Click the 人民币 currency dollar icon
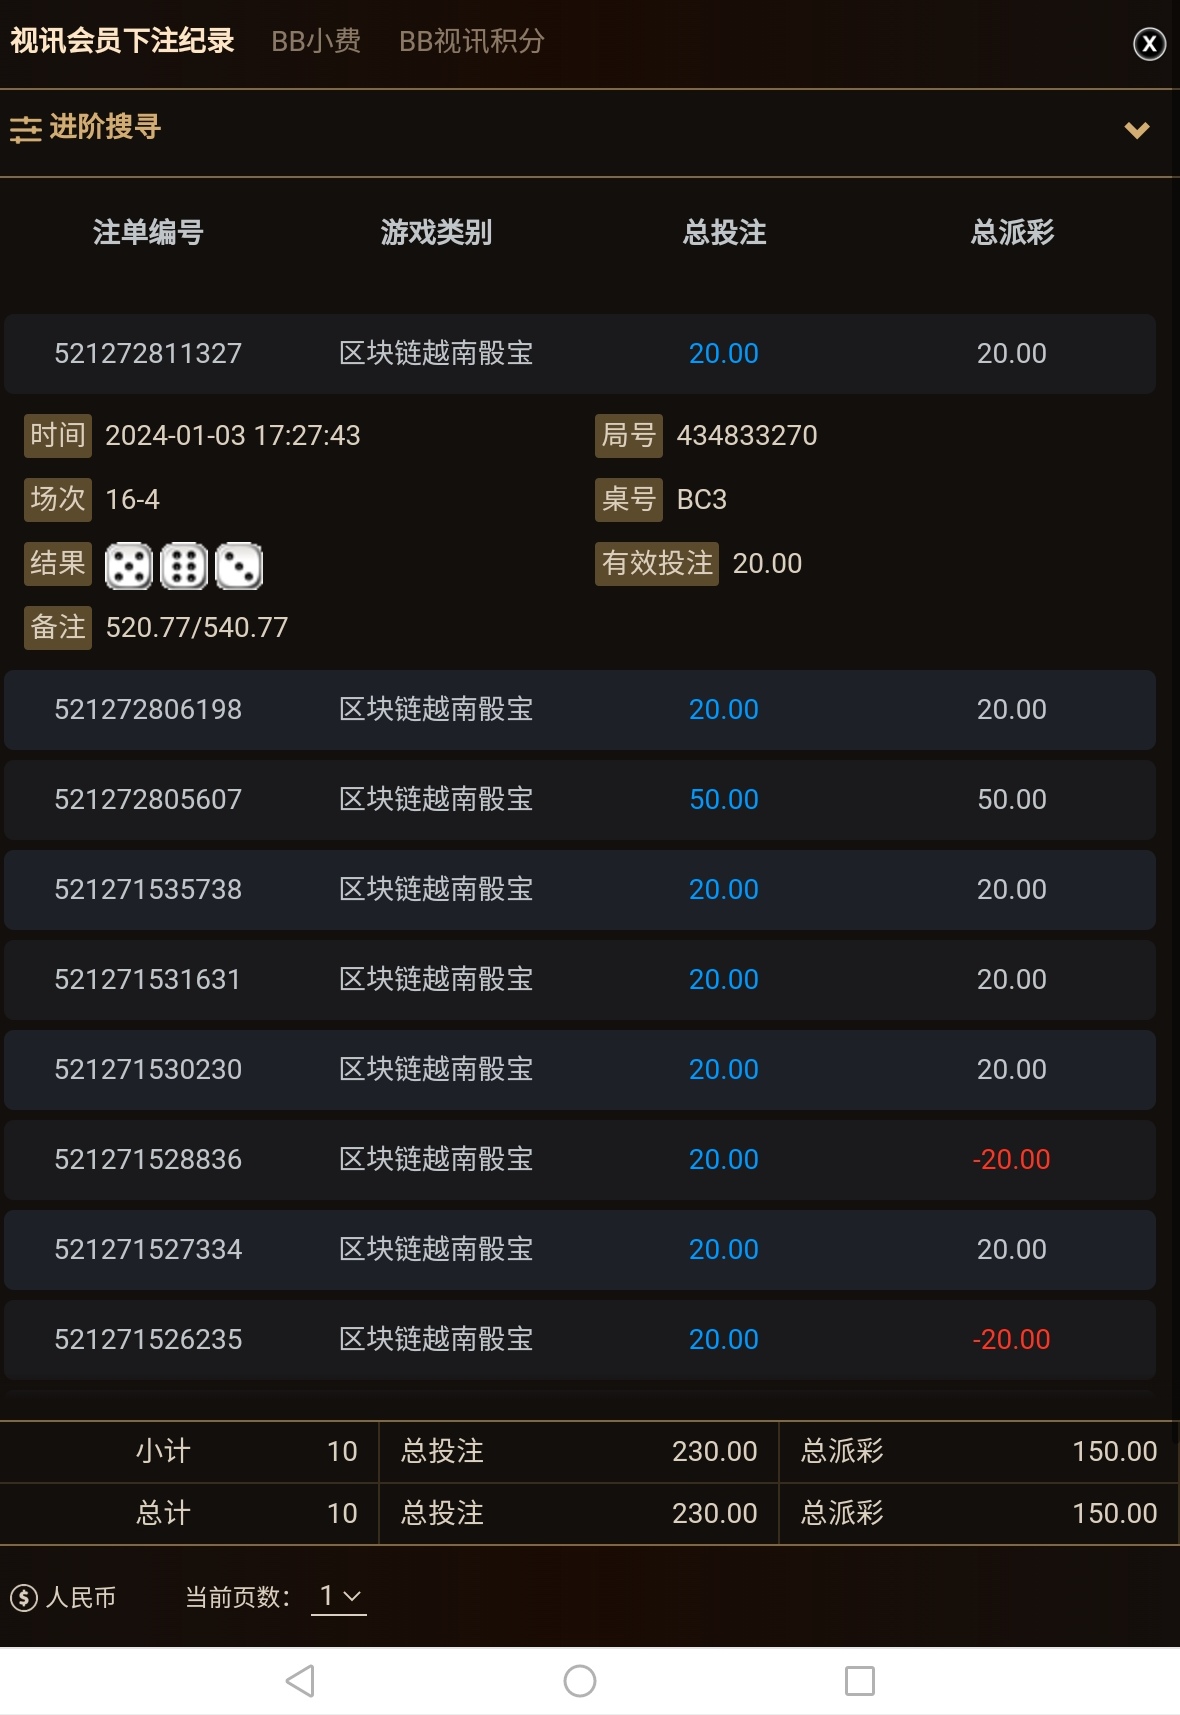 24,1597
